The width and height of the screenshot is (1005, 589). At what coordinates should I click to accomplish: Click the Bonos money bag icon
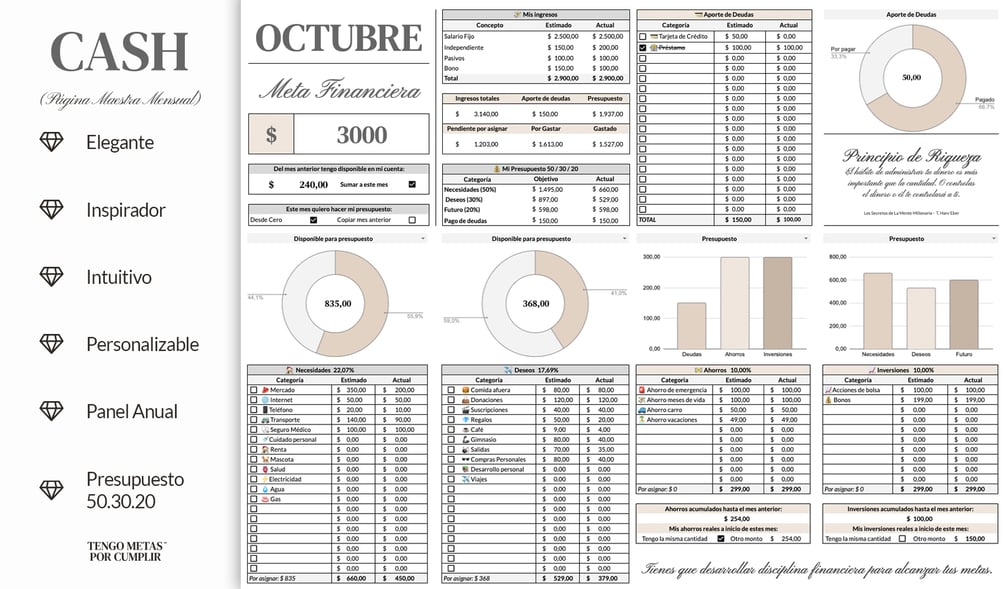click(828, 400)
